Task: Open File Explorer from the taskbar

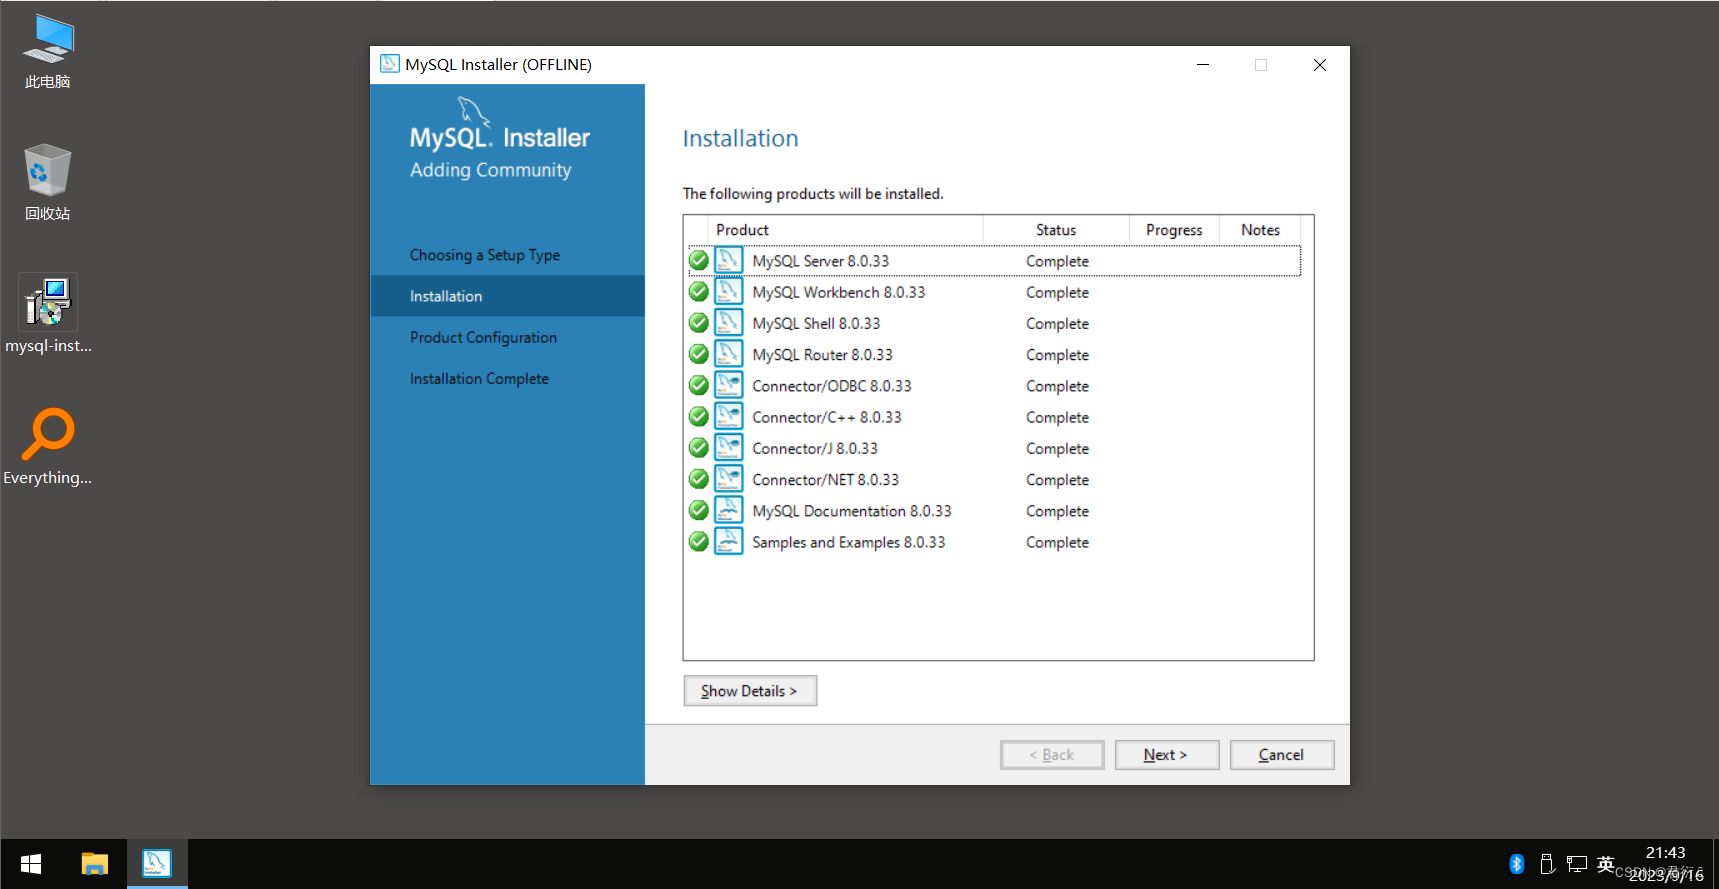Action: (95, 864)
